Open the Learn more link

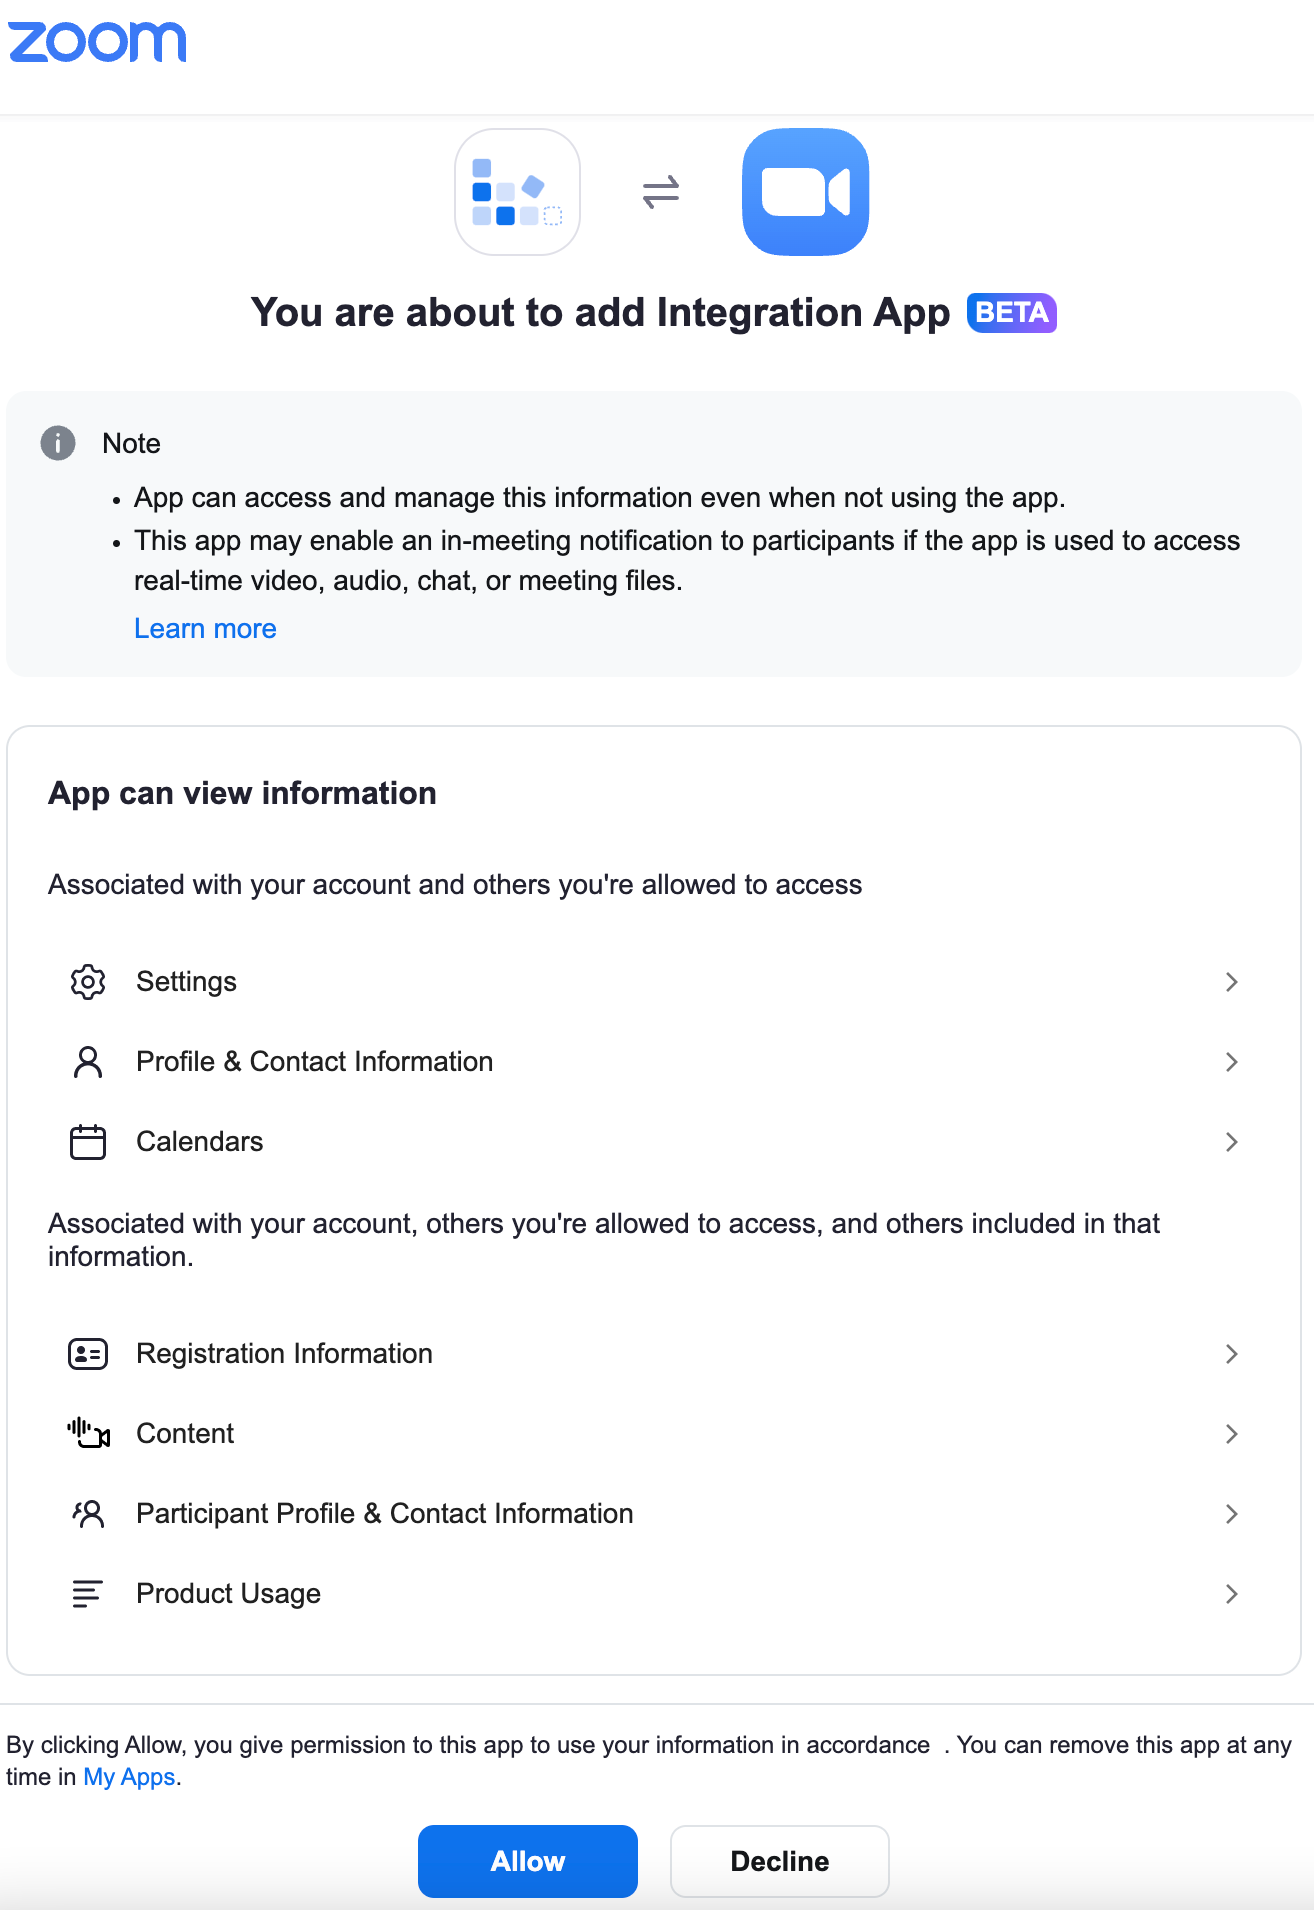tap(205, 629)
